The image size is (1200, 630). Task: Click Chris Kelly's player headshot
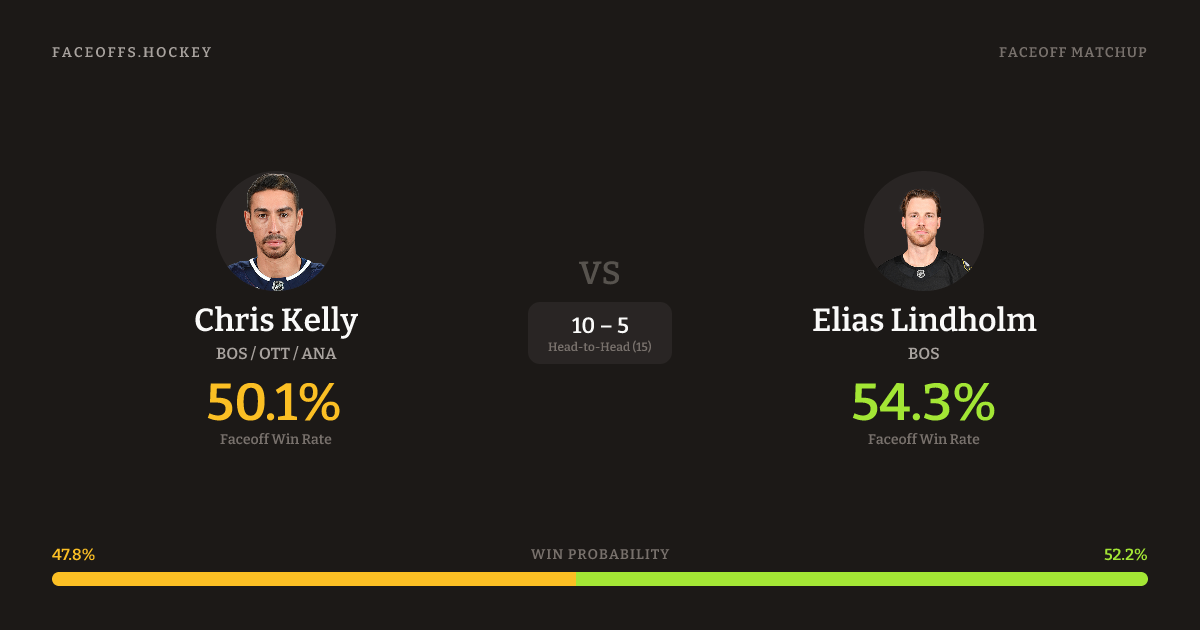point(276,231)
